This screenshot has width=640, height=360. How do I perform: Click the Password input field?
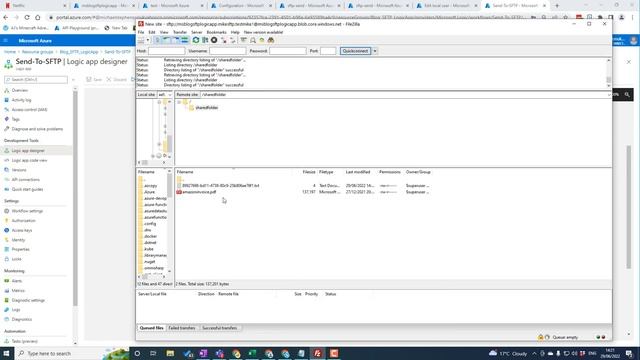288,51
